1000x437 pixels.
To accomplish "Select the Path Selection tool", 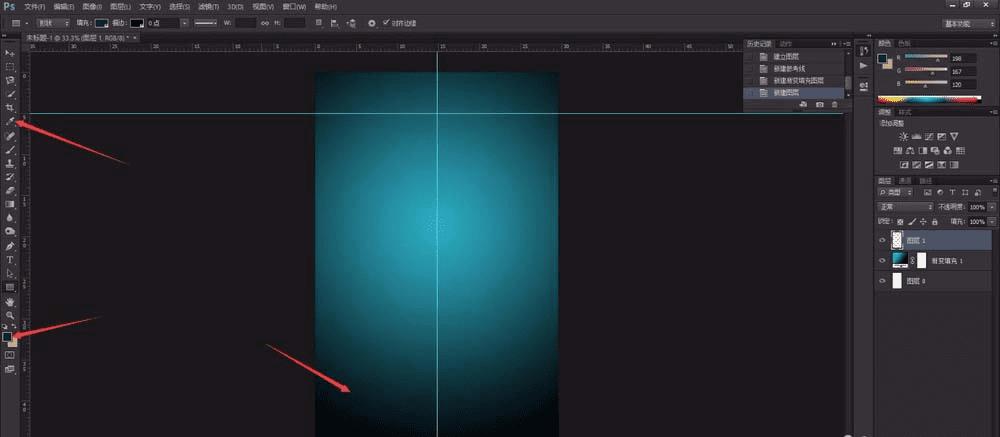I will (10, 273).
